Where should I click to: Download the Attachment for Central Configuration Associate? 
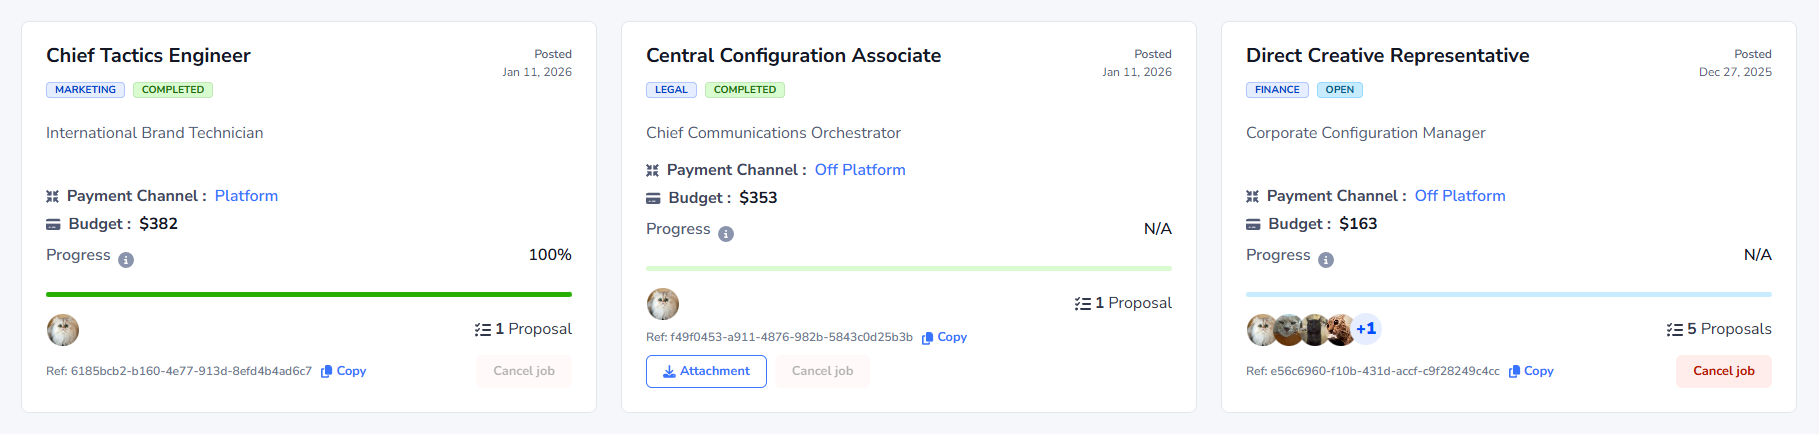coord(706,371)
